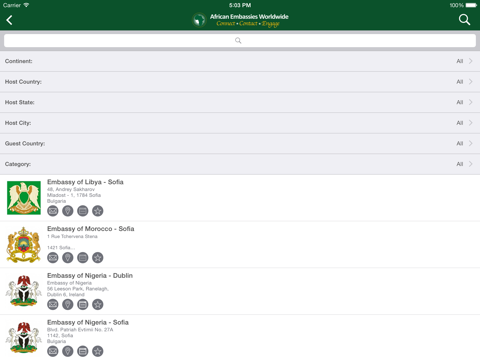
Task: Open details card for Nigeria - Sofia embassy
Action: click(x=83, y=351)
